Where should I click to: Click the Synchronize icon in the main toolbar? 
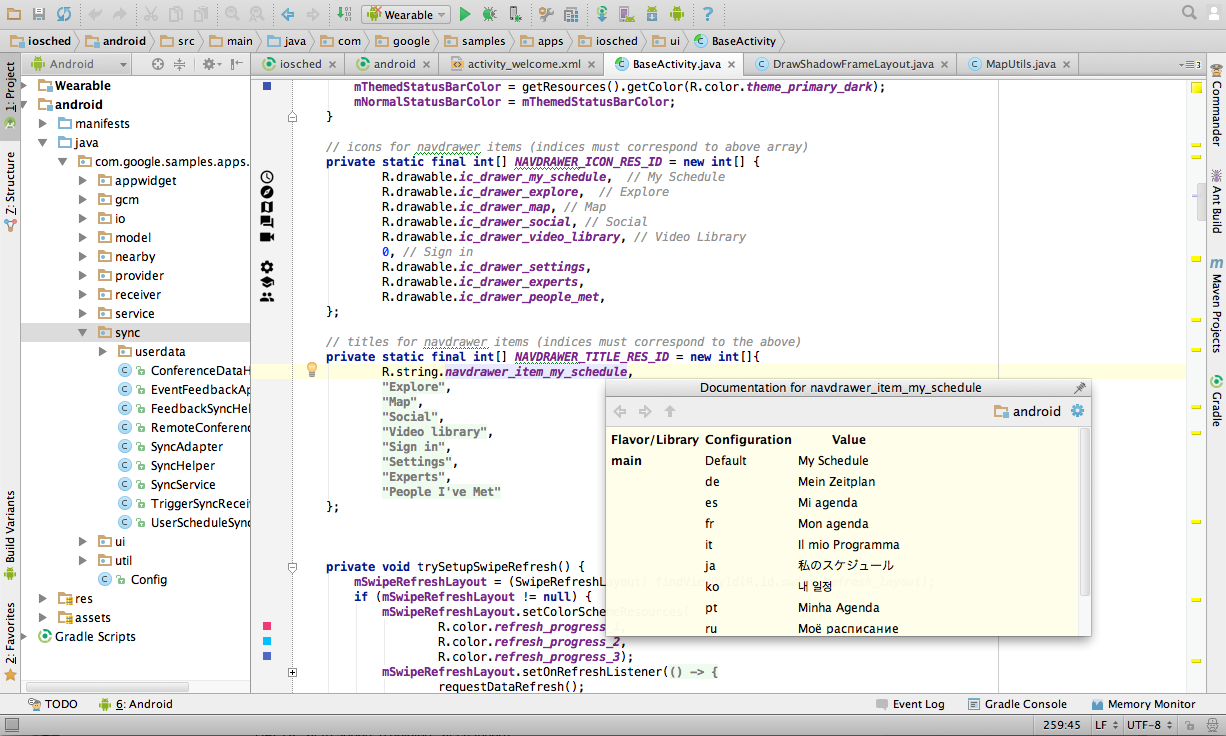(63, 14)
